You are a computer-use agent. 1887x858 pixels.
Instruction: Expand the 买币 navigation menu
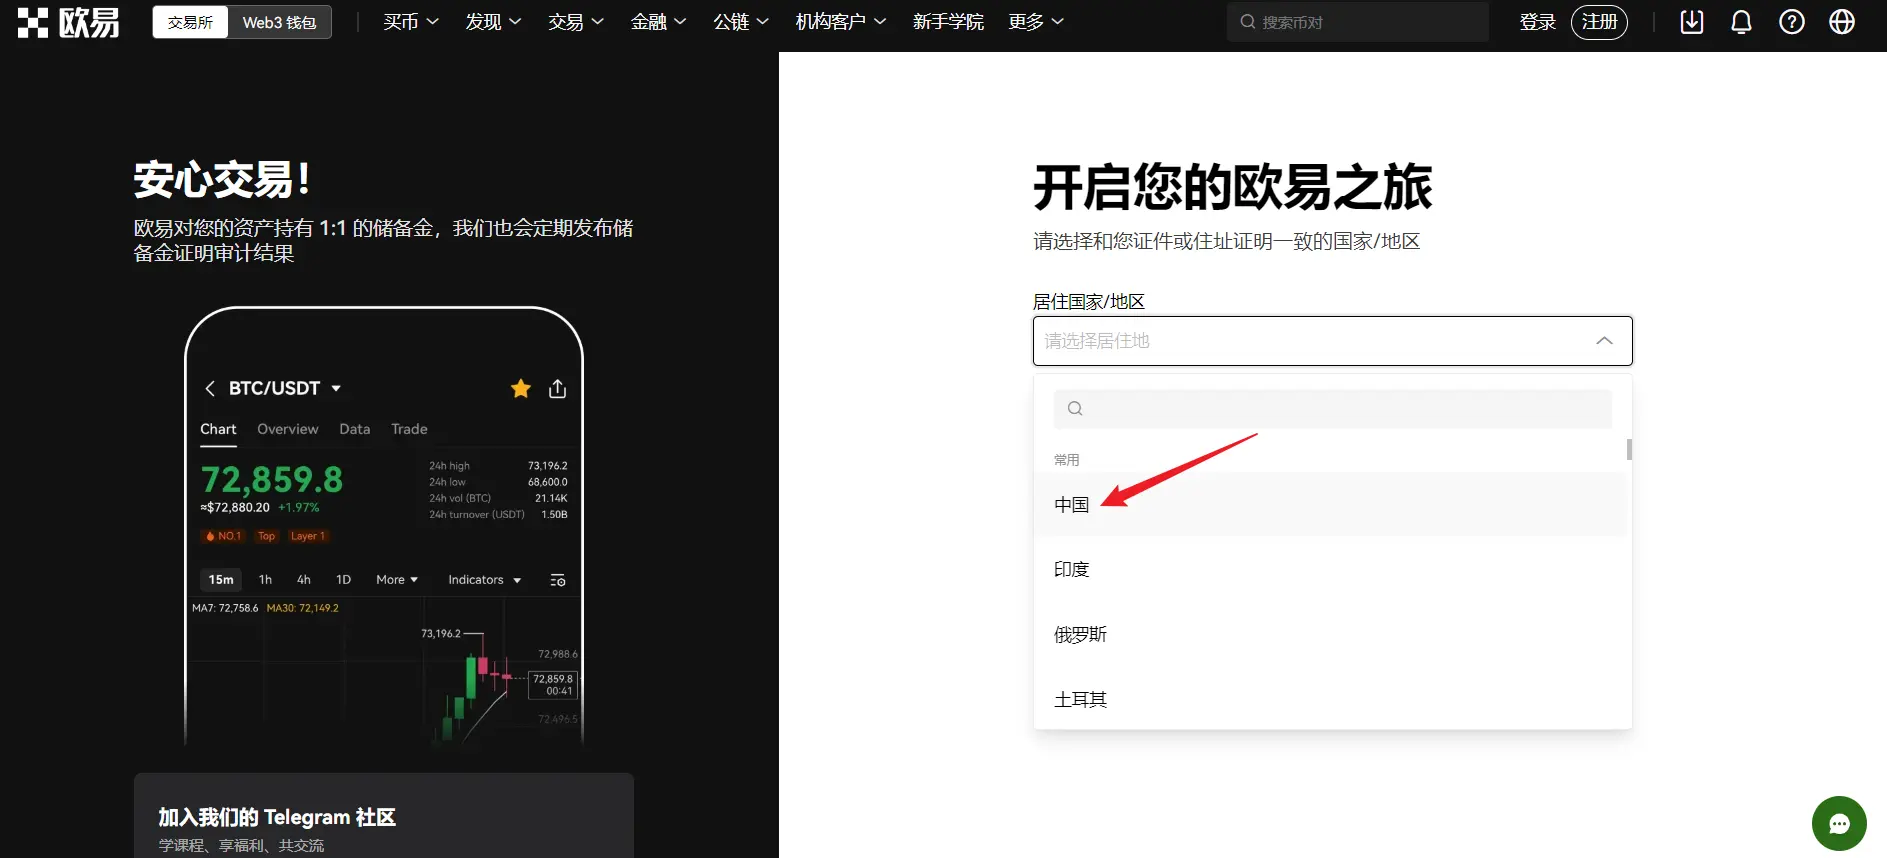tap(410, 22)
